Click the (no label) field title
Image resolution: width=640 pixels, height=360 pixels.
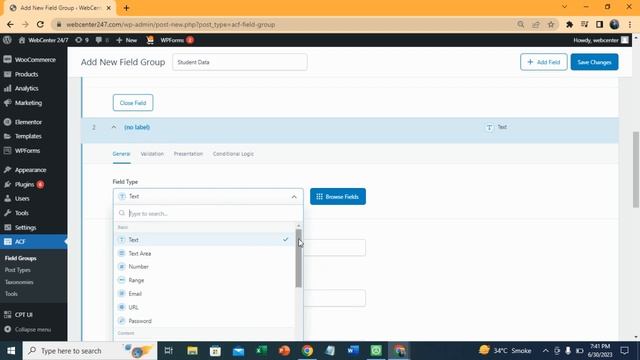click(x=137, y=127)
